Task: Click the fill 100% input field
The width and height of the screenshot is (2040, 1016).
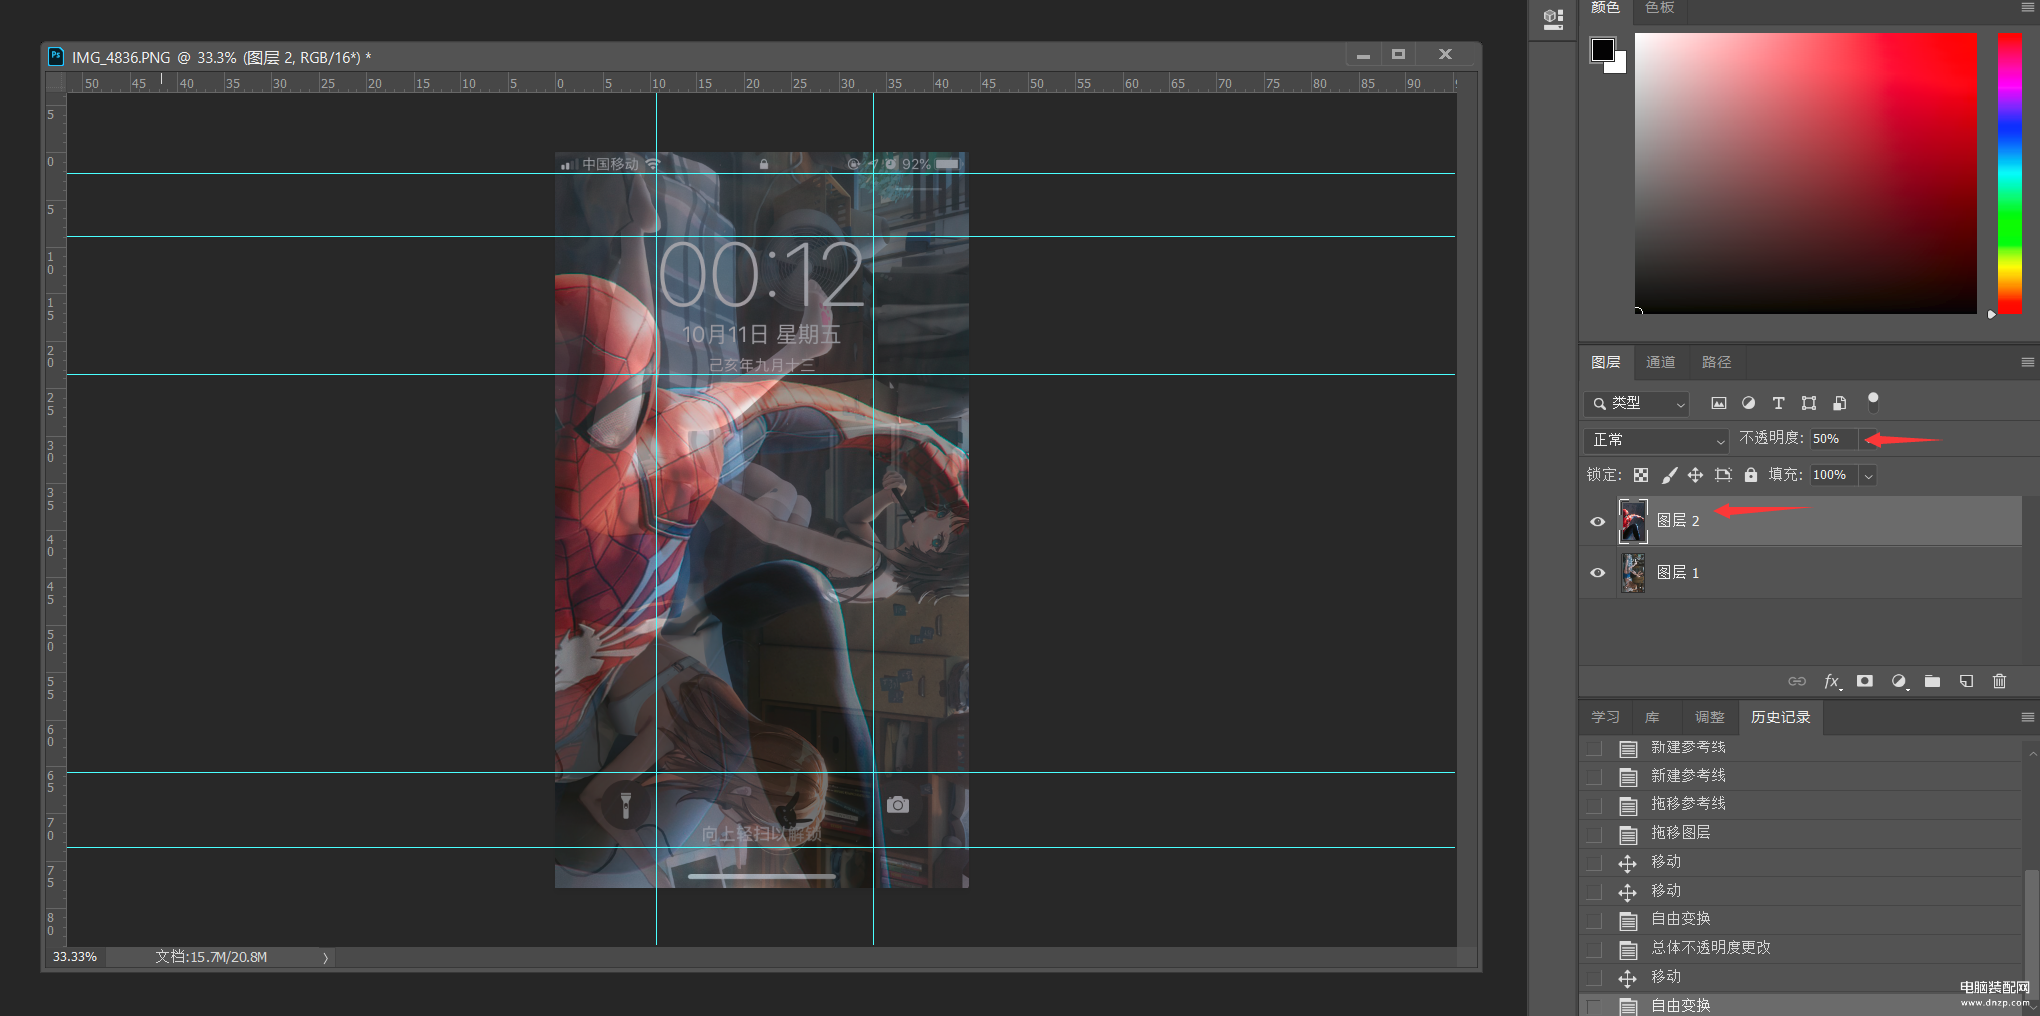Action: pyautogui.click(x=1834, y=475)
